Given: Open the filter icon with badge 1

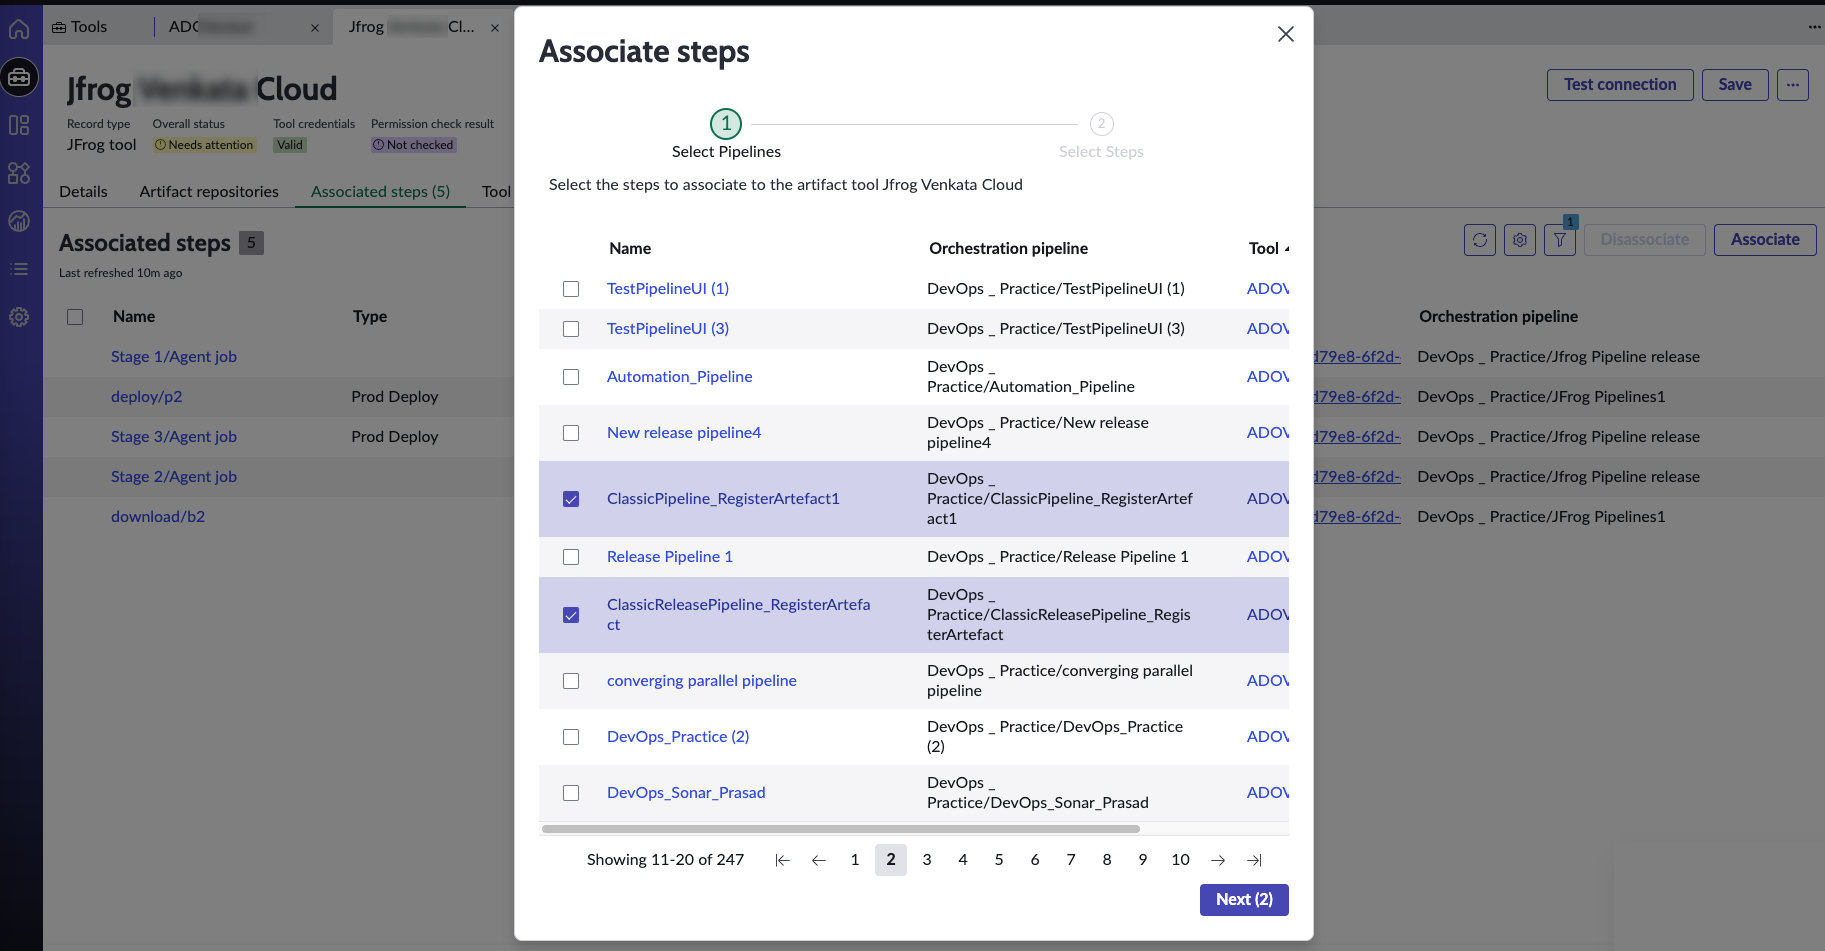Looking at the screenshot, I should pyautogui.click(x=1560, y=240).
